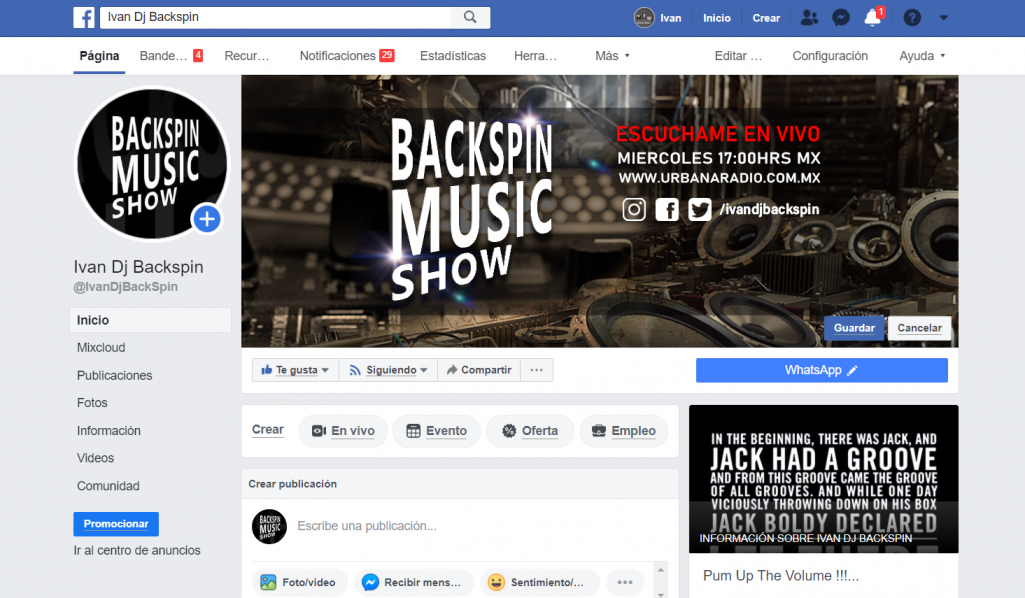Open the friend requests icon

coord(809,18)
